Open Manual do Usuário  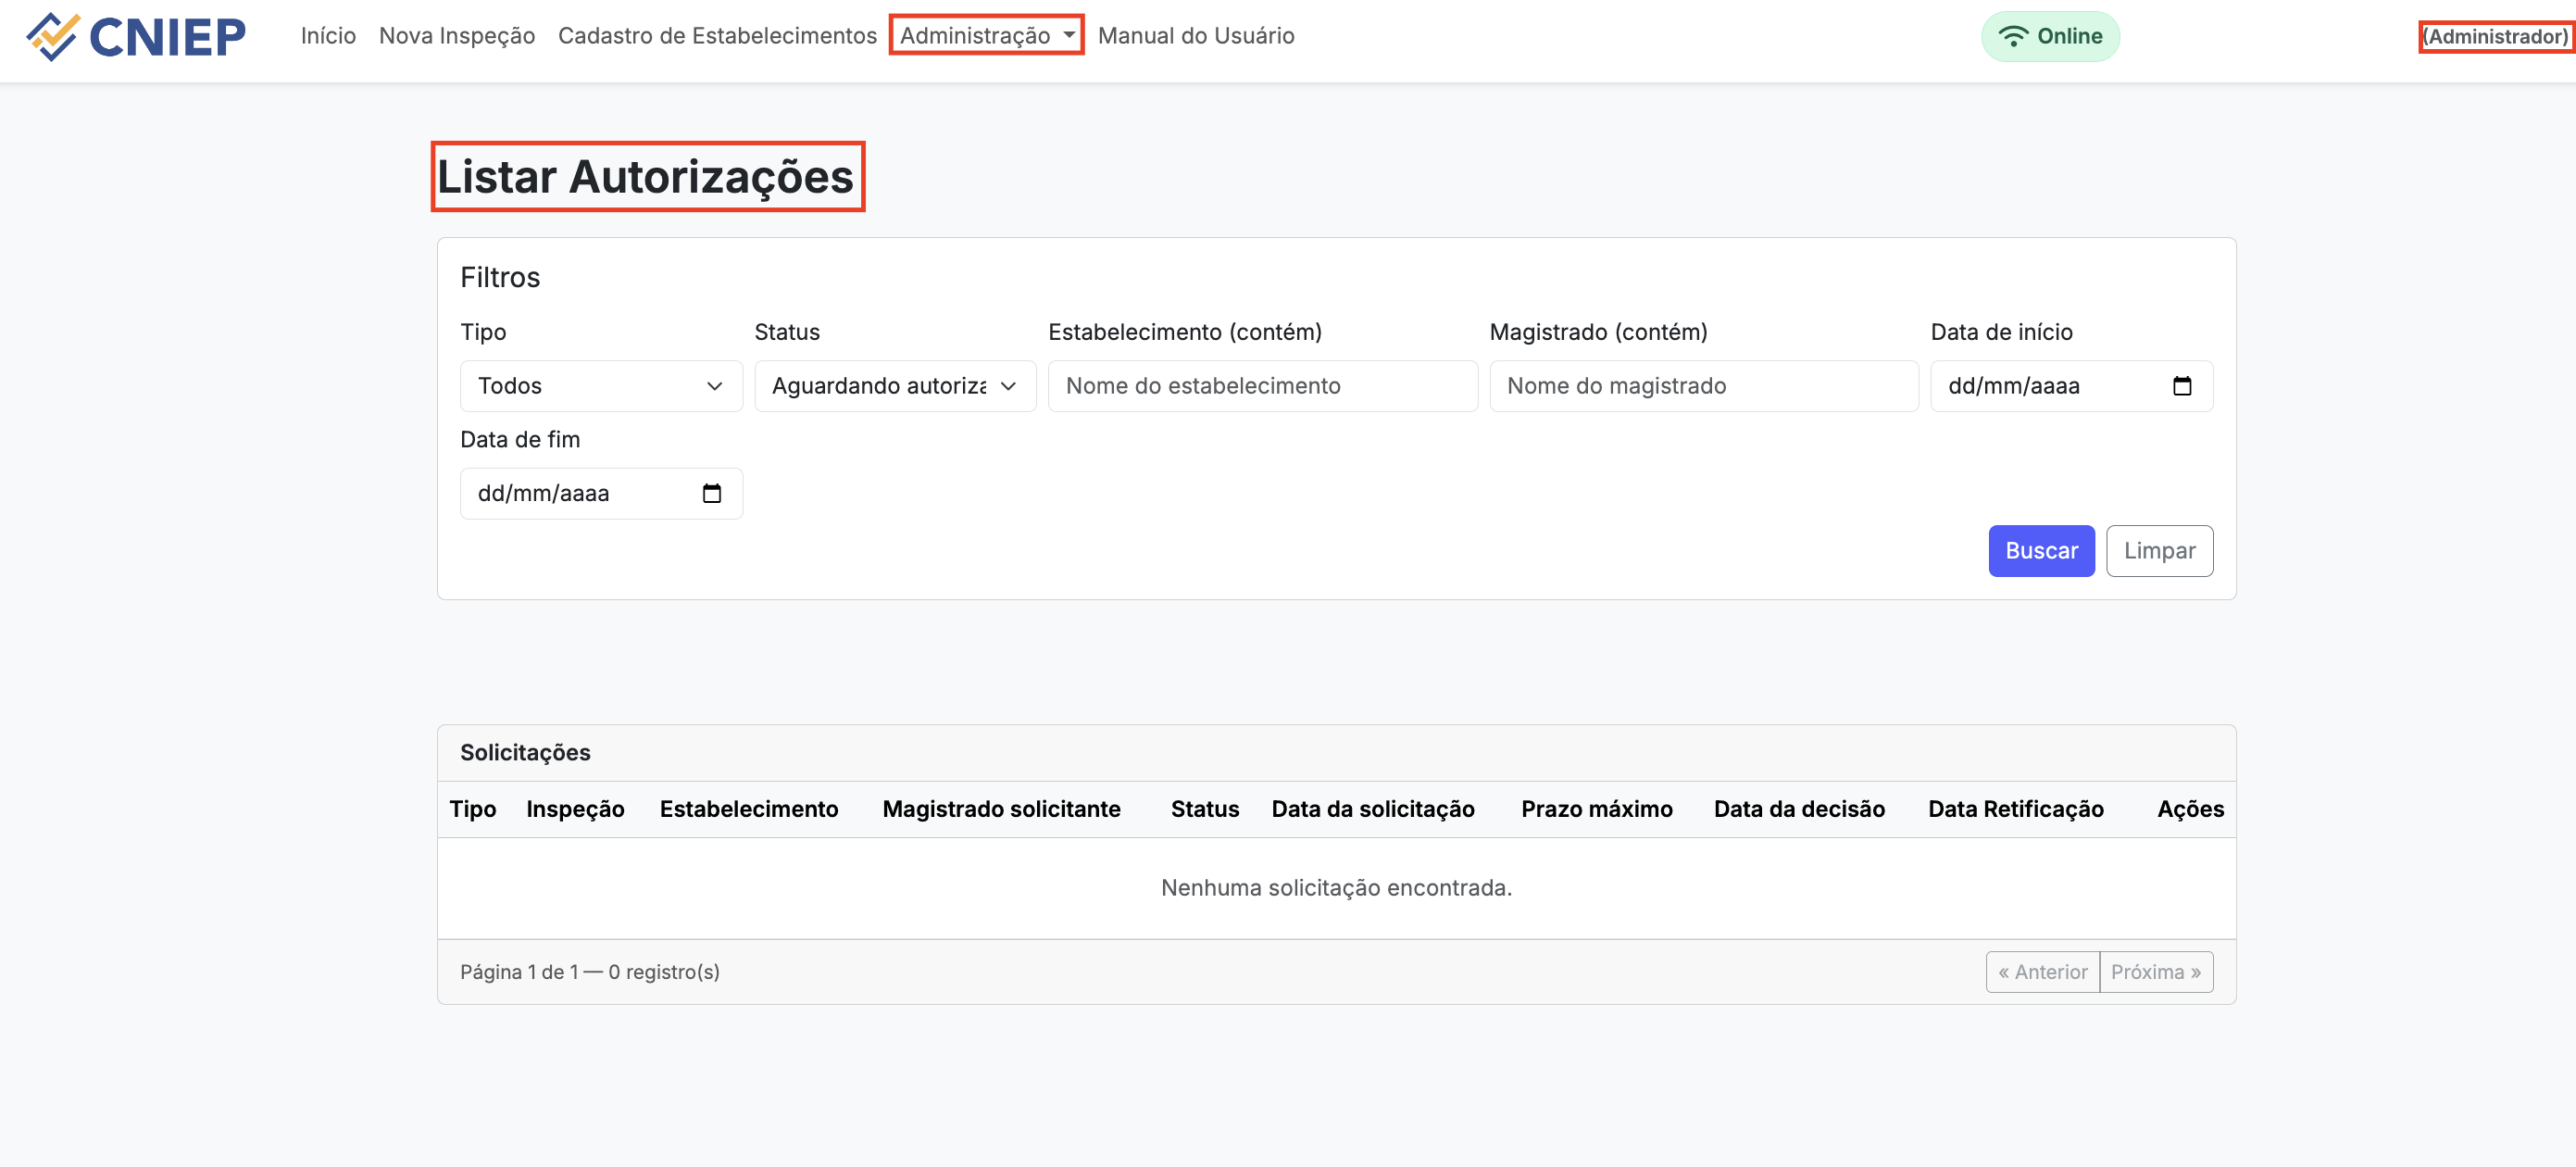pyautogui.click(x=1196, y=36)
